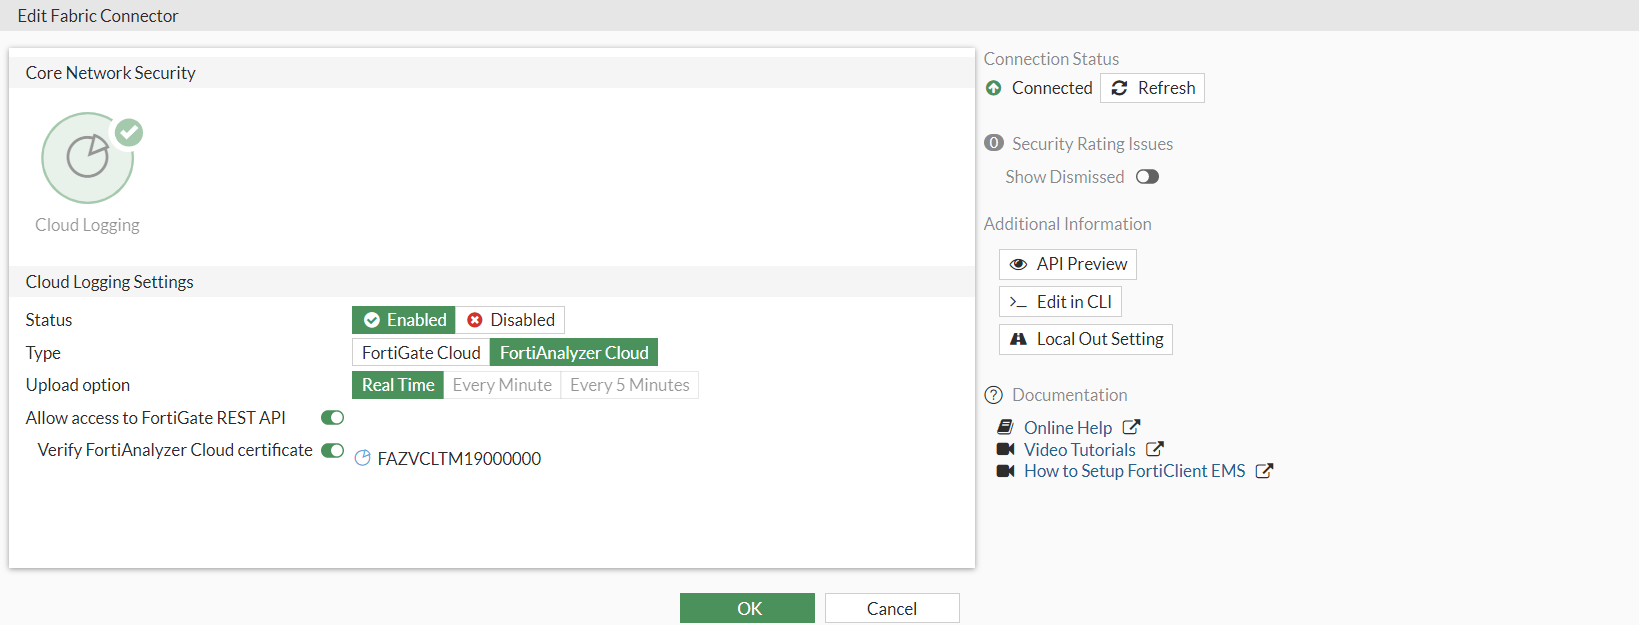Screen dimensions: 1639x633
Task: Choose Every Minute upload option
Action: tap(502, 385)
